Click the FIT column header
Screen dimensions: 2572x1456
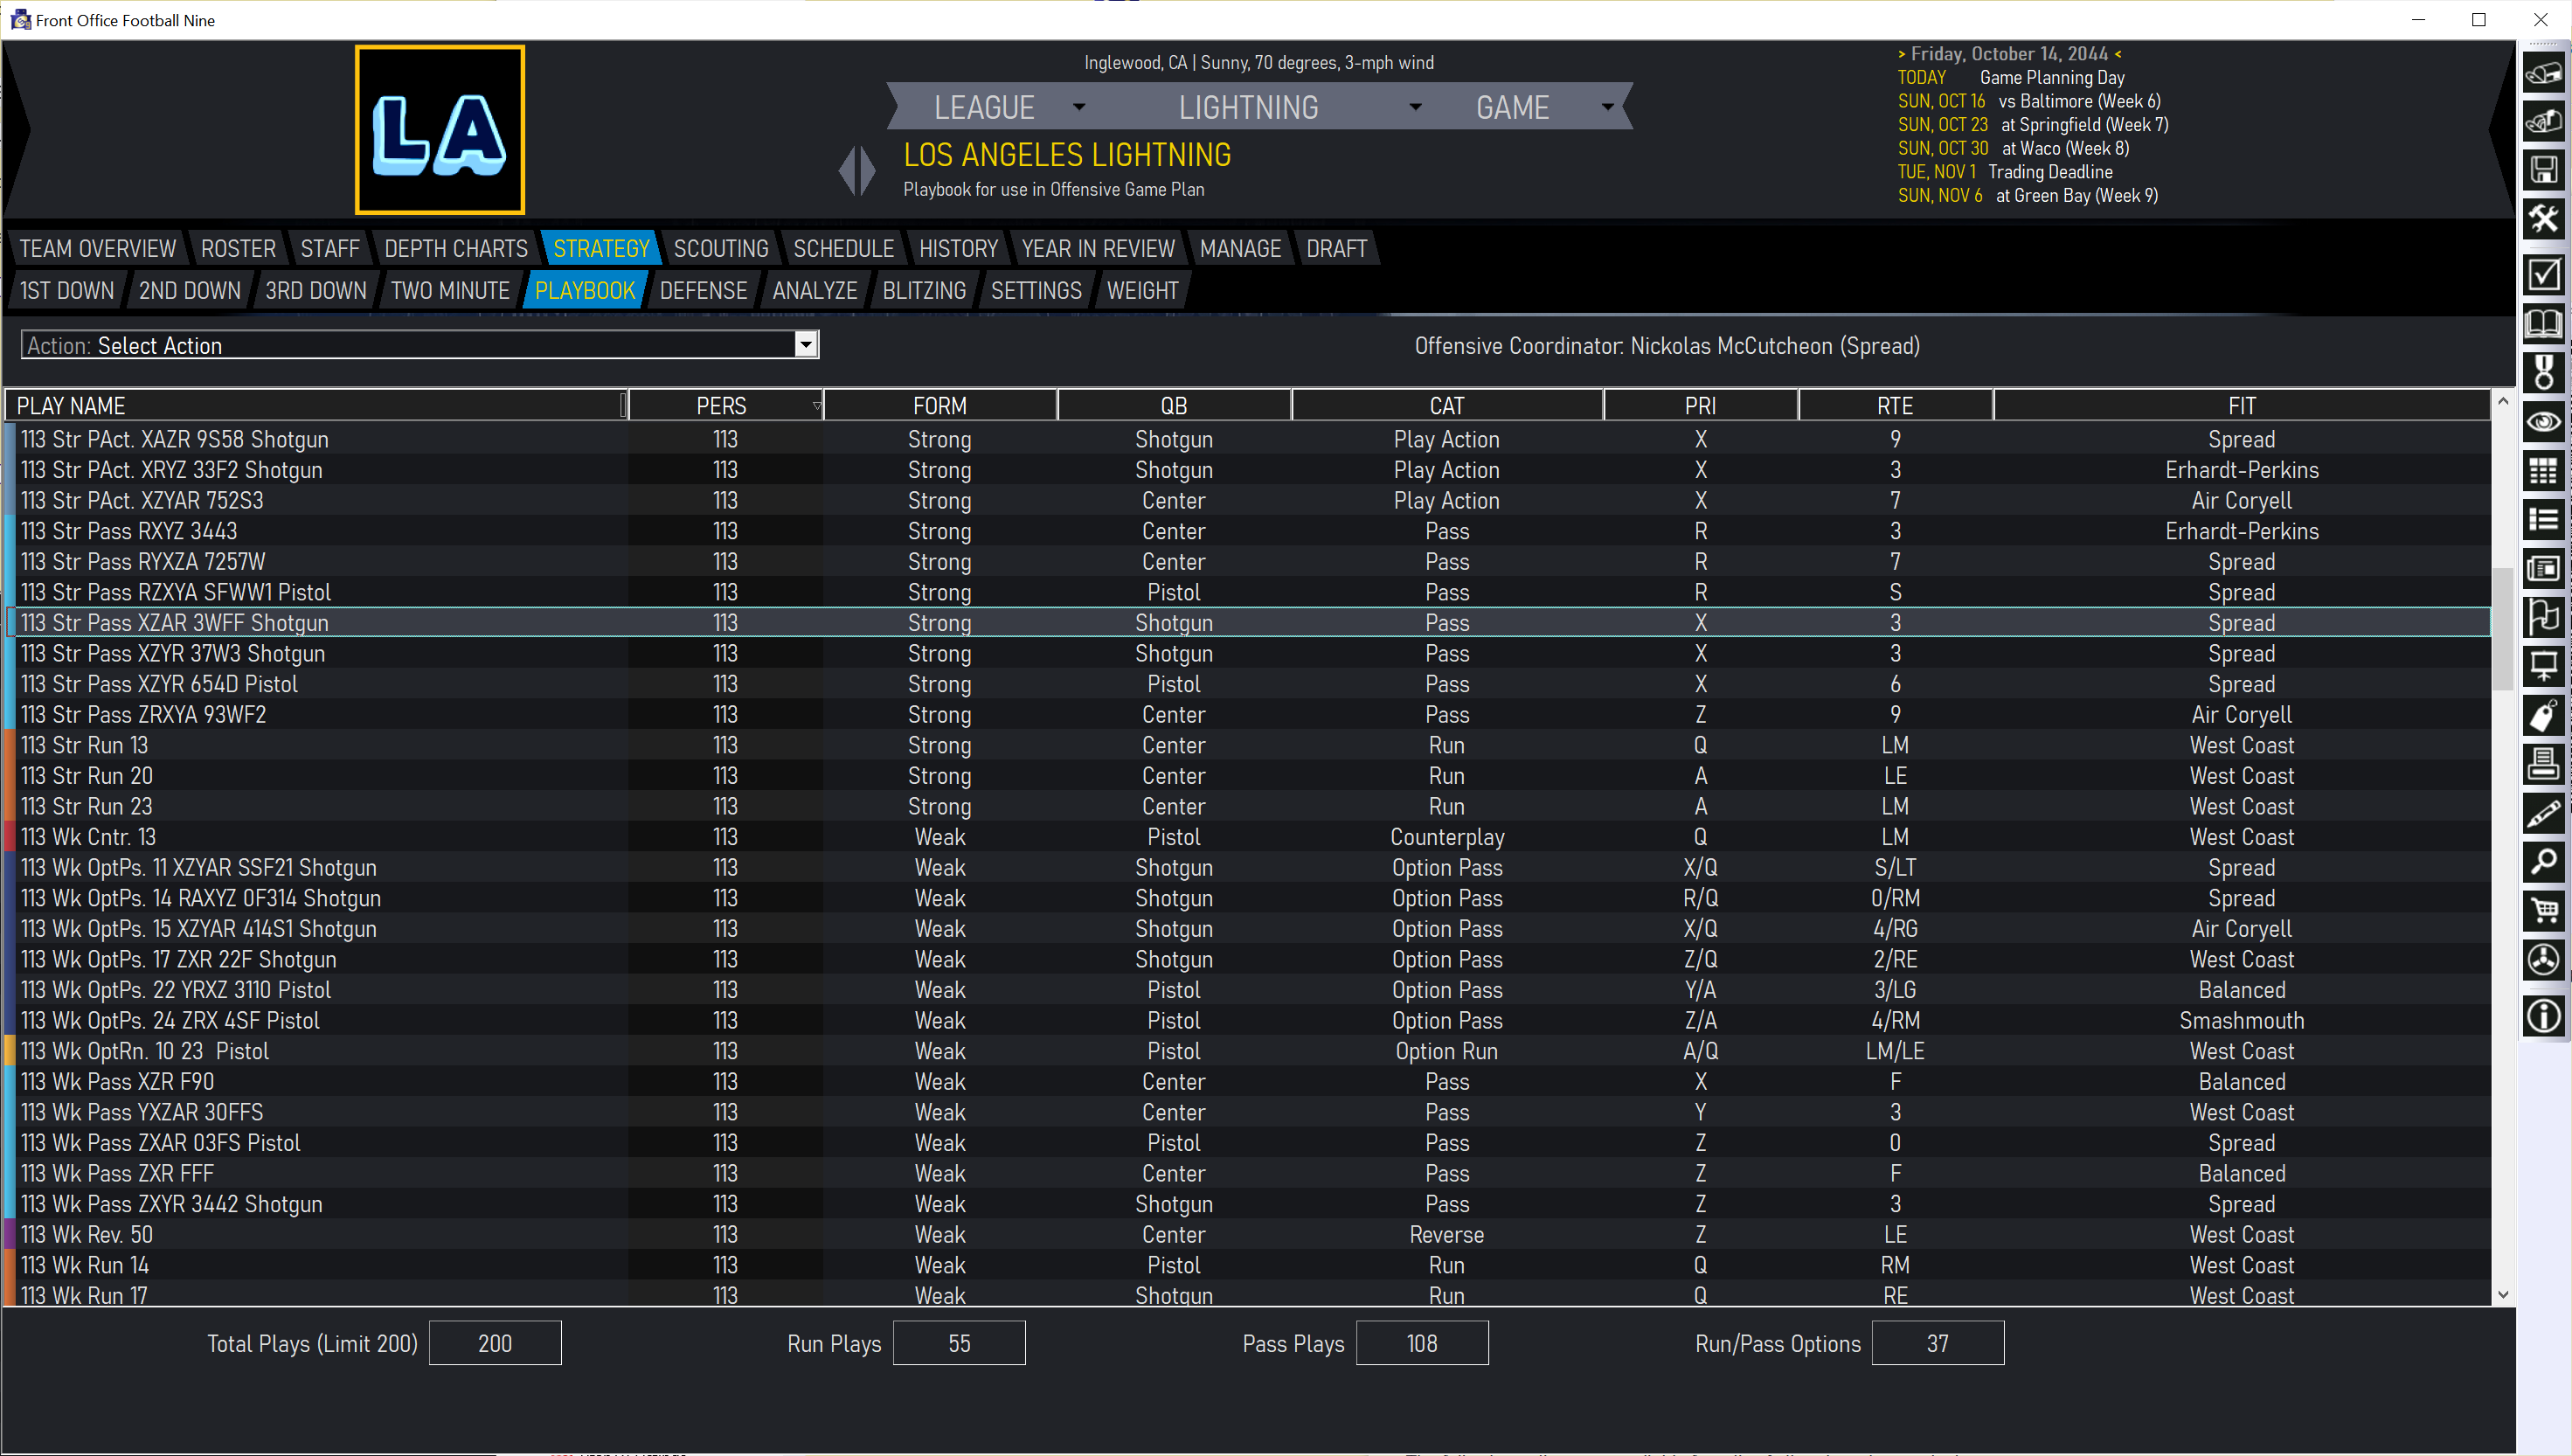pos(2240,406)
